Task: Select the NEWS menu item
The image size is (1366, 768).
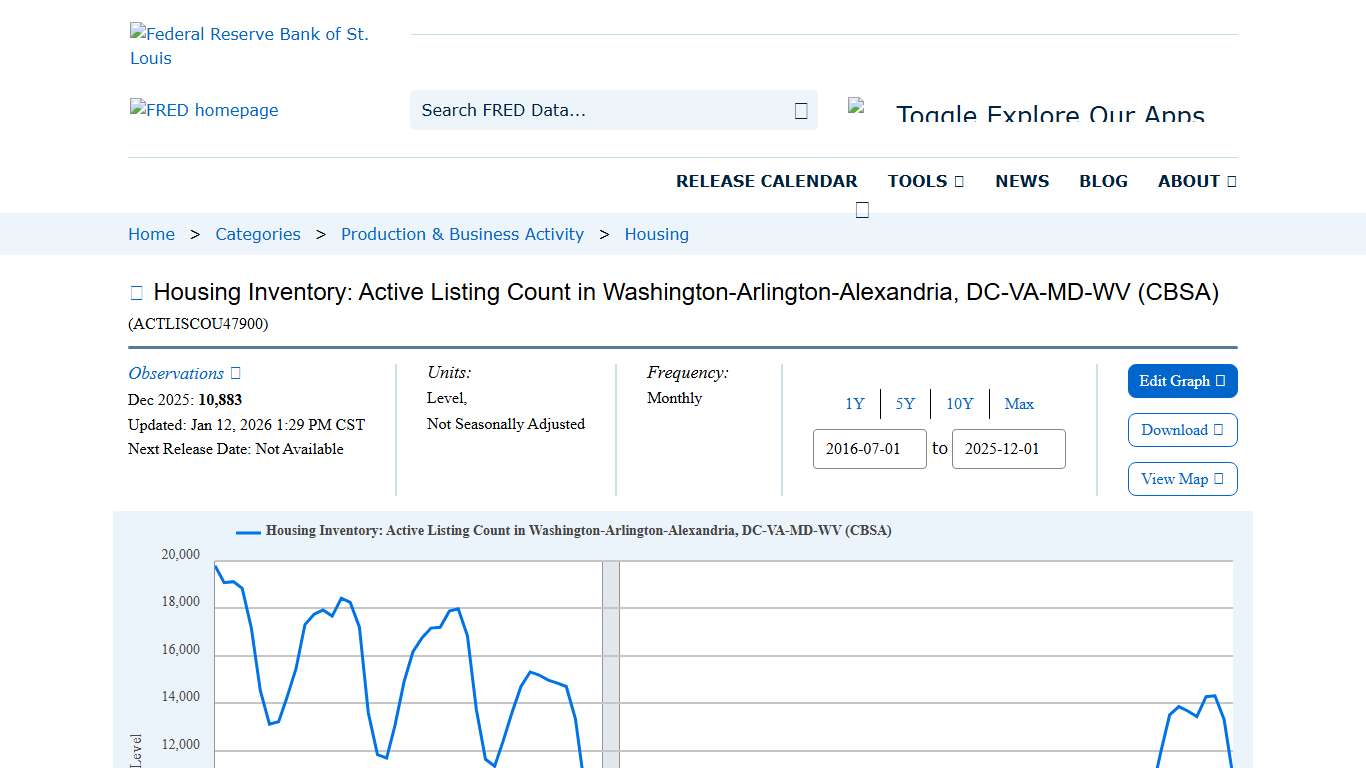Action: tap(1022, 181)
